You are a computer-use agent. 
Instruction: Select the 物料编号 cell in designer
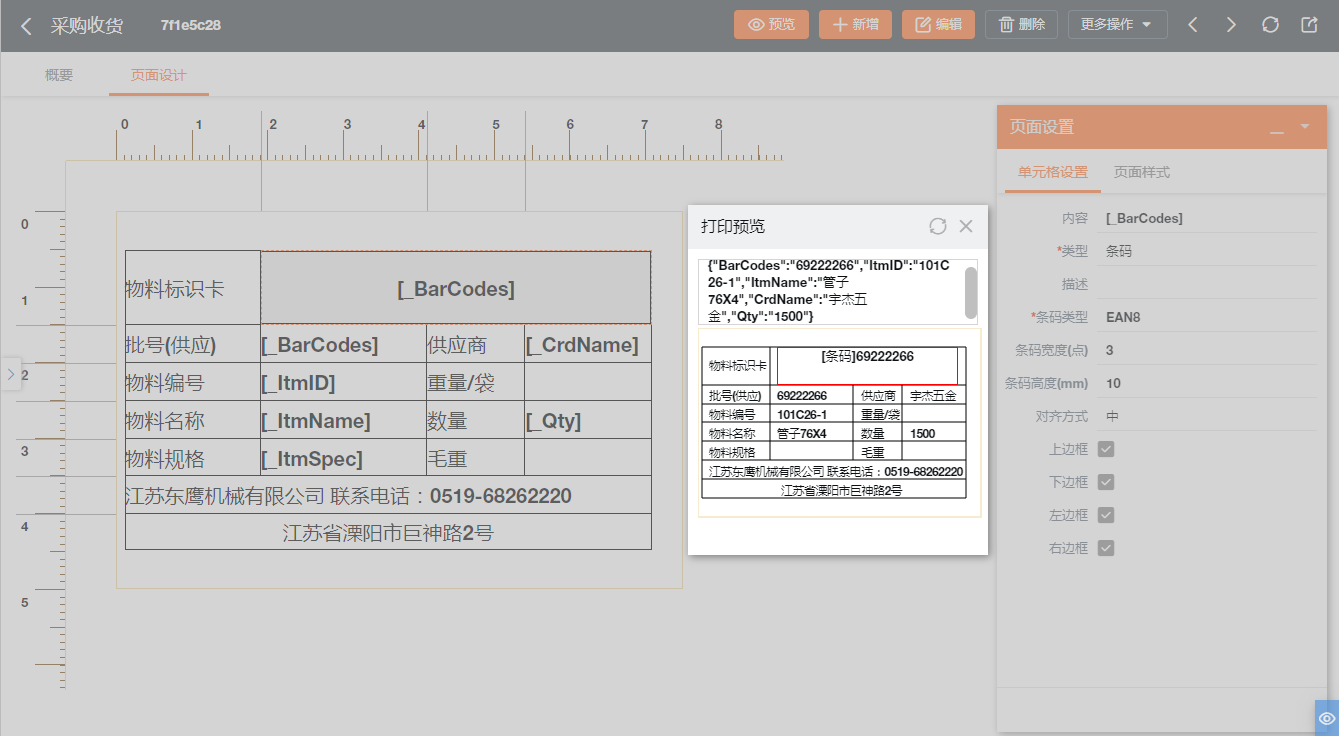(193, 382)
